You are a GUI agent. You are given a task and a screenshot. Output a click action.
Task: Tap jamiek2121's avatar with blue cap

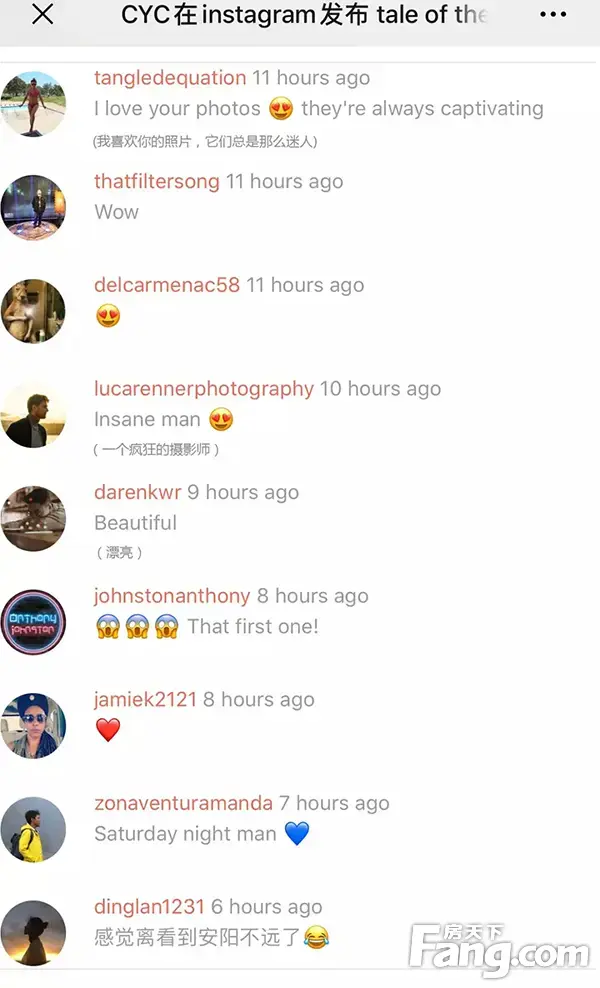pyautogui.click(x=33, y=726)
